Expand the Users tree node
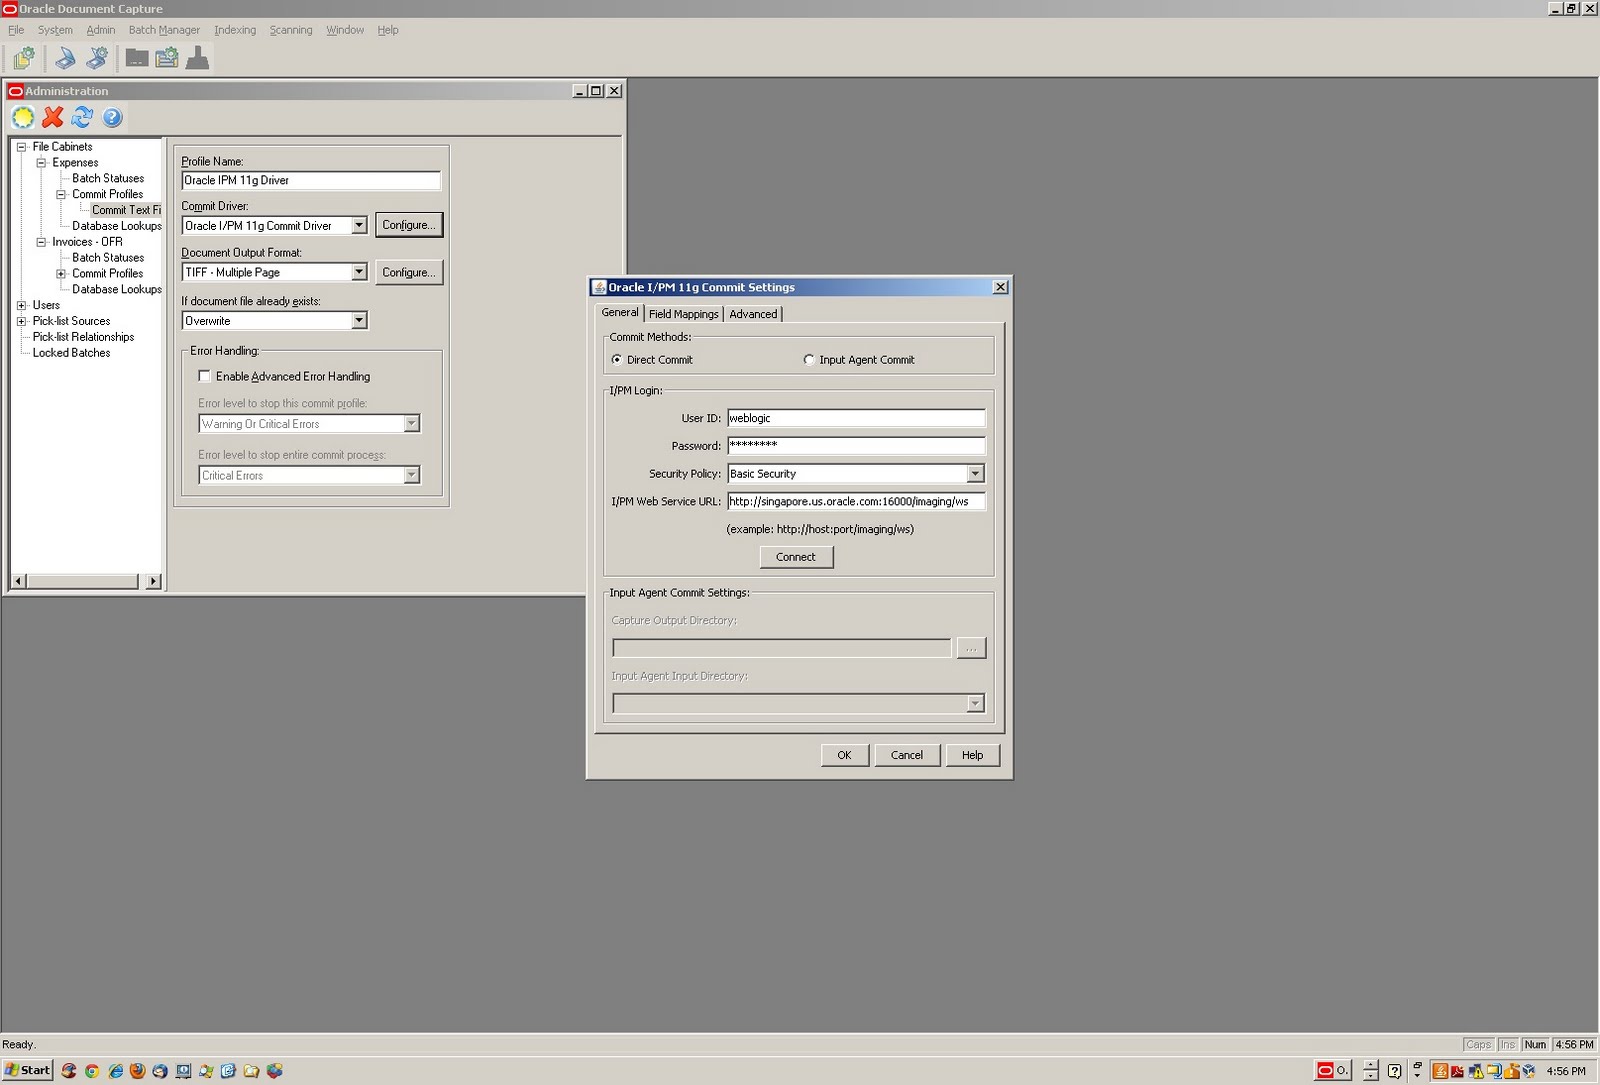This screenshot has height=1085, width=1600. tap(21, 305)
